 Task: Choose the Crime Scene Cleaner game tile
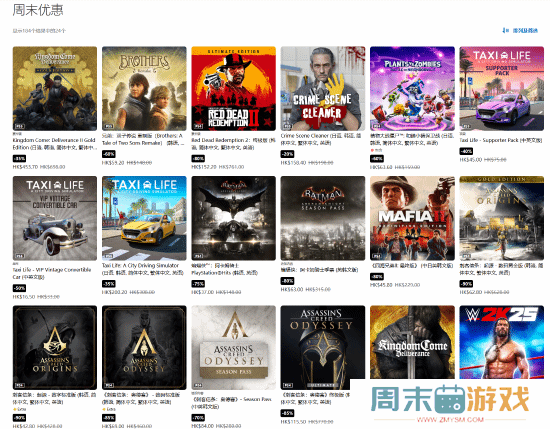point(323,88)
